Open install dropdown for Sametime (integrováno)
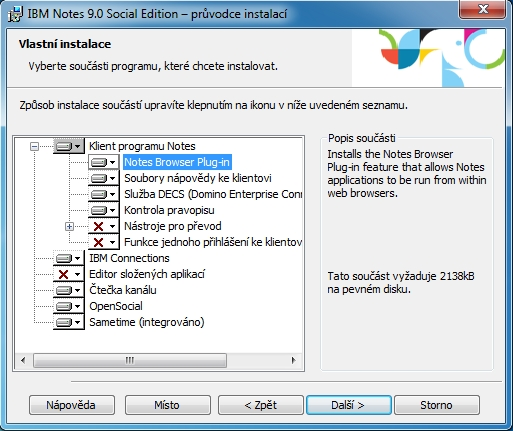Image resolution: width=513 pixels, height=431 pixels. click(69, 322)
